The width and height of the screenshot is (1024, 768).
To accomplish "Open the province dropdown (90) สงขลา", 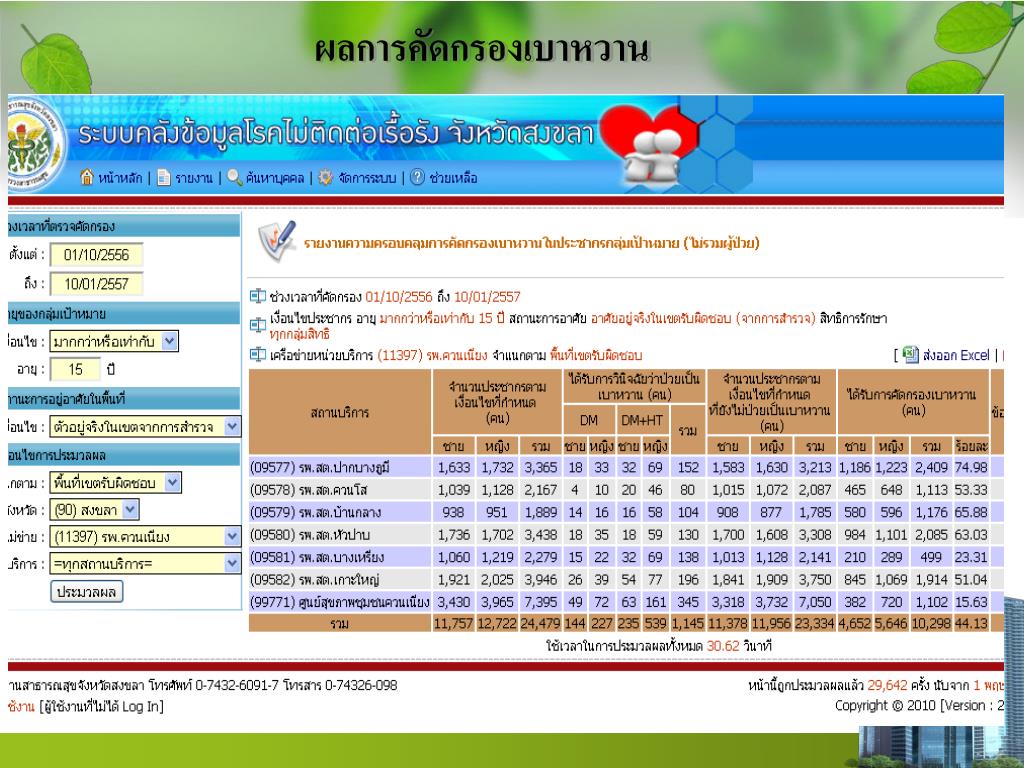I will 94,510.
